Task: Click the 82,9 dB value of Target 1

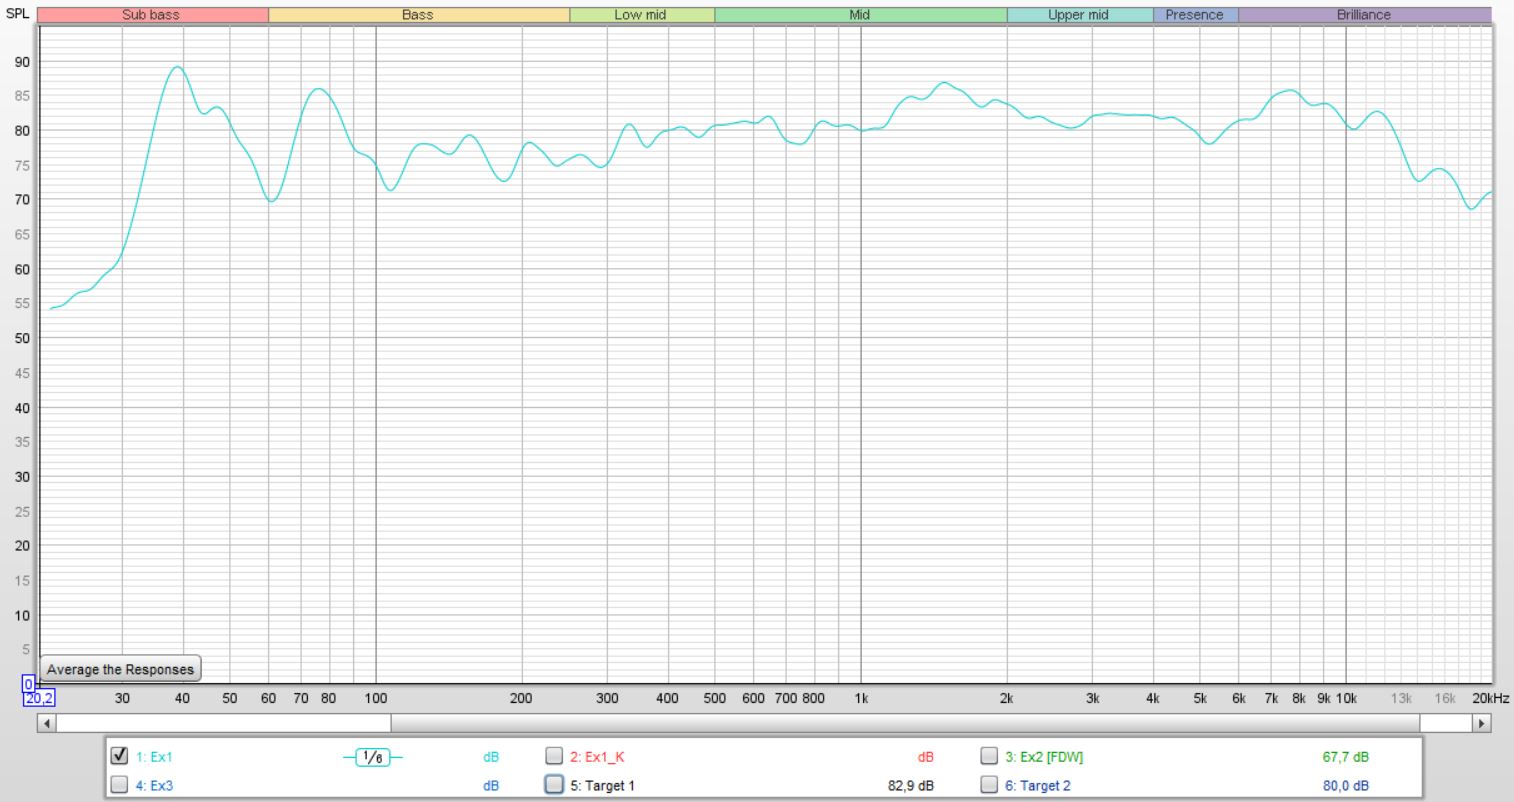Action: [x=911, y=786]
